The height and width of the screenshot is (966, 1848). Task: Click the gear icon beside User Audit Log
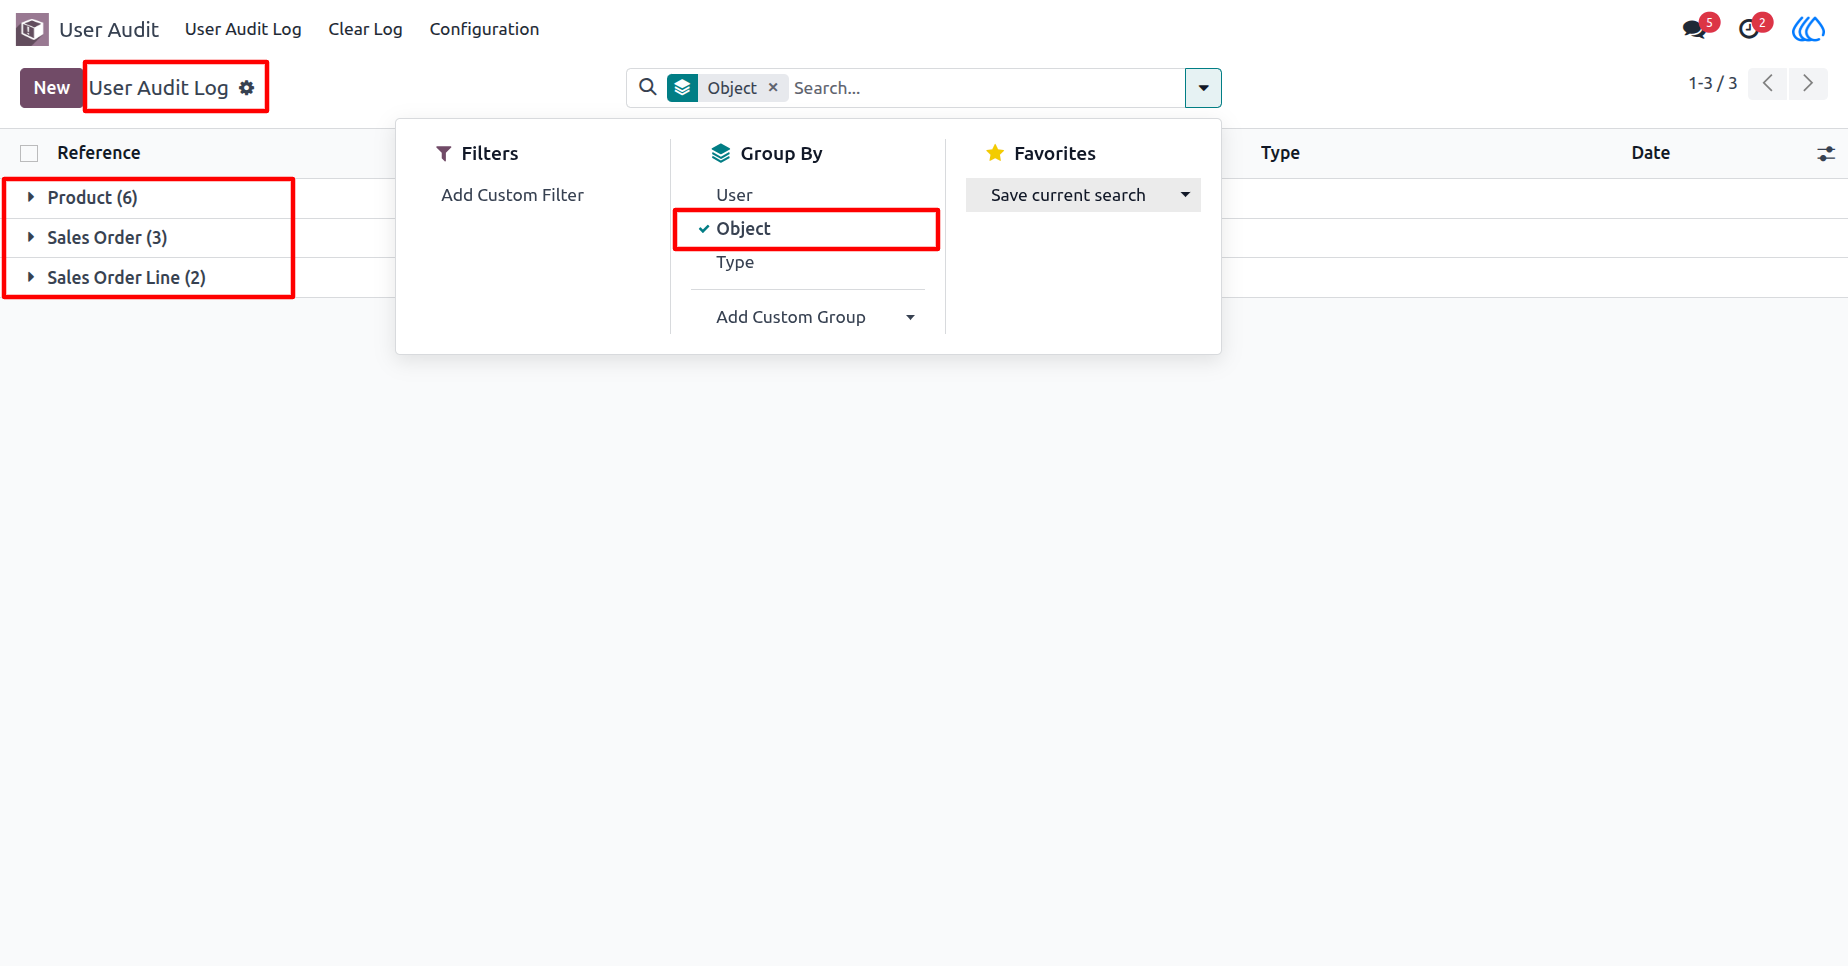click(247, 88)
